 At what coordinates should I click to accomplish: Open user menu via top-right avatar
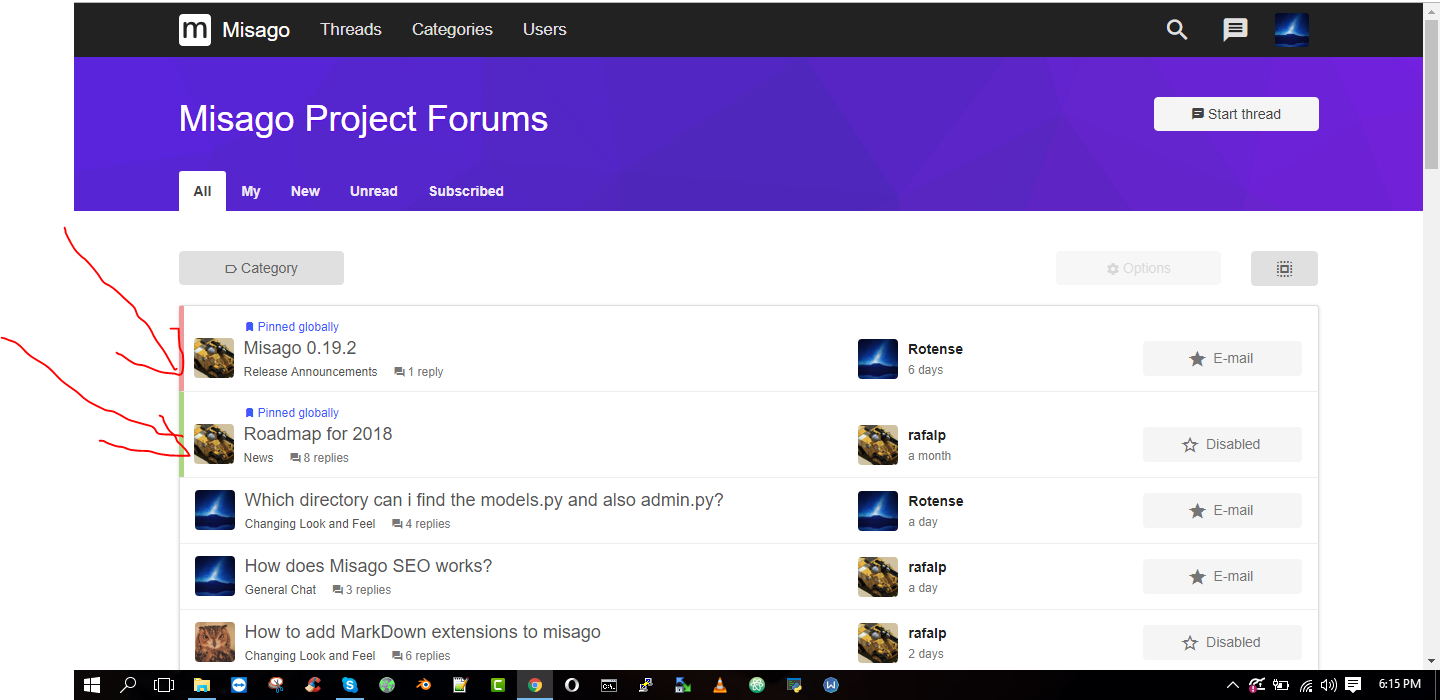(x=1292, y=30)
